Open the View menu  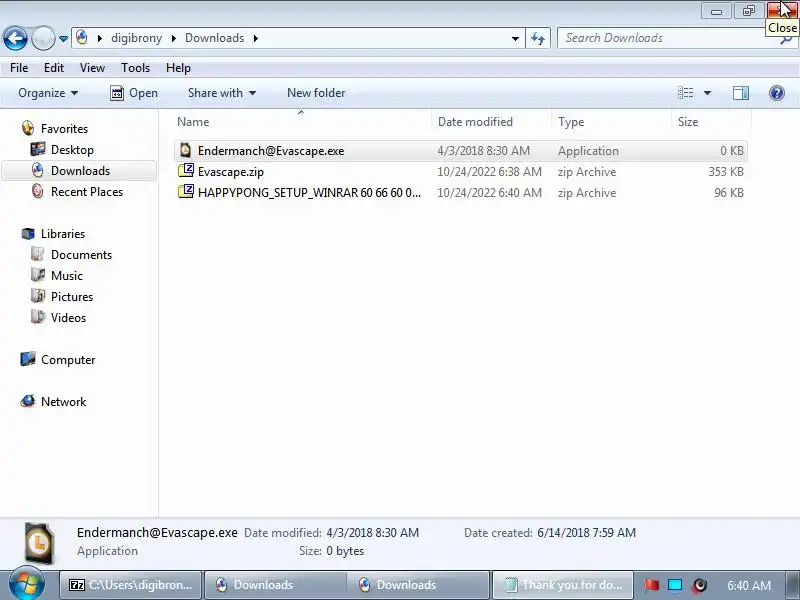point(92,68)
